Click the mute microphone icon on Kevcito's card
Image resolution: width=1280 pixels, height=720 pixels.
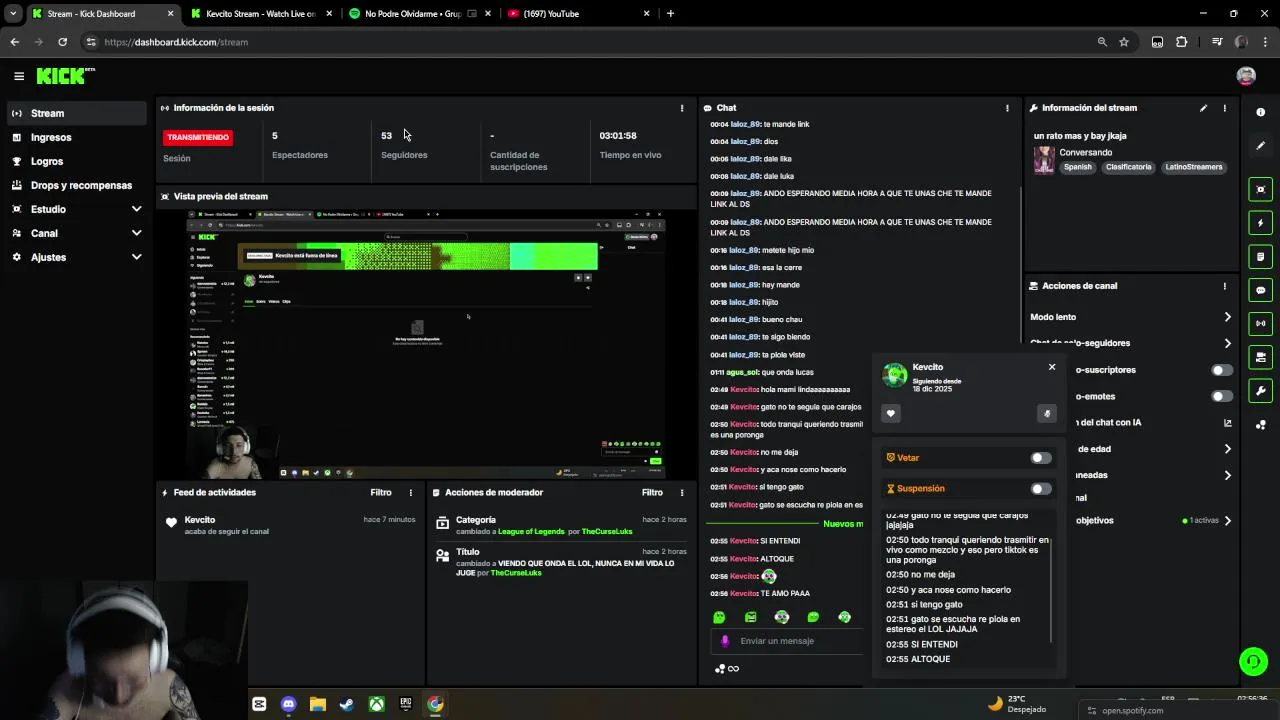(1047, 413)
